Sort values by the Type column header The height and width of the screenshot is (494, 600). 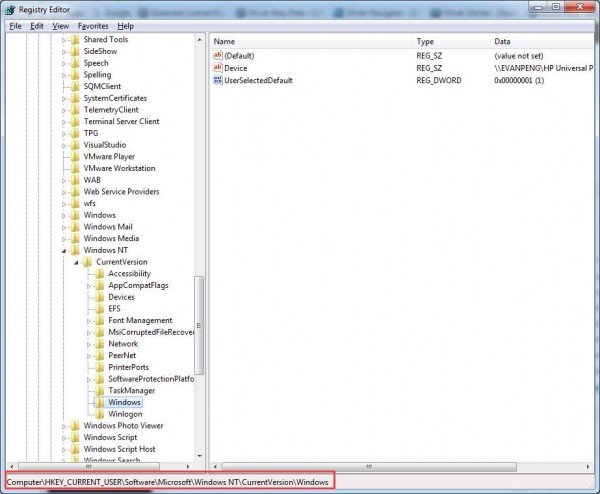425,41
